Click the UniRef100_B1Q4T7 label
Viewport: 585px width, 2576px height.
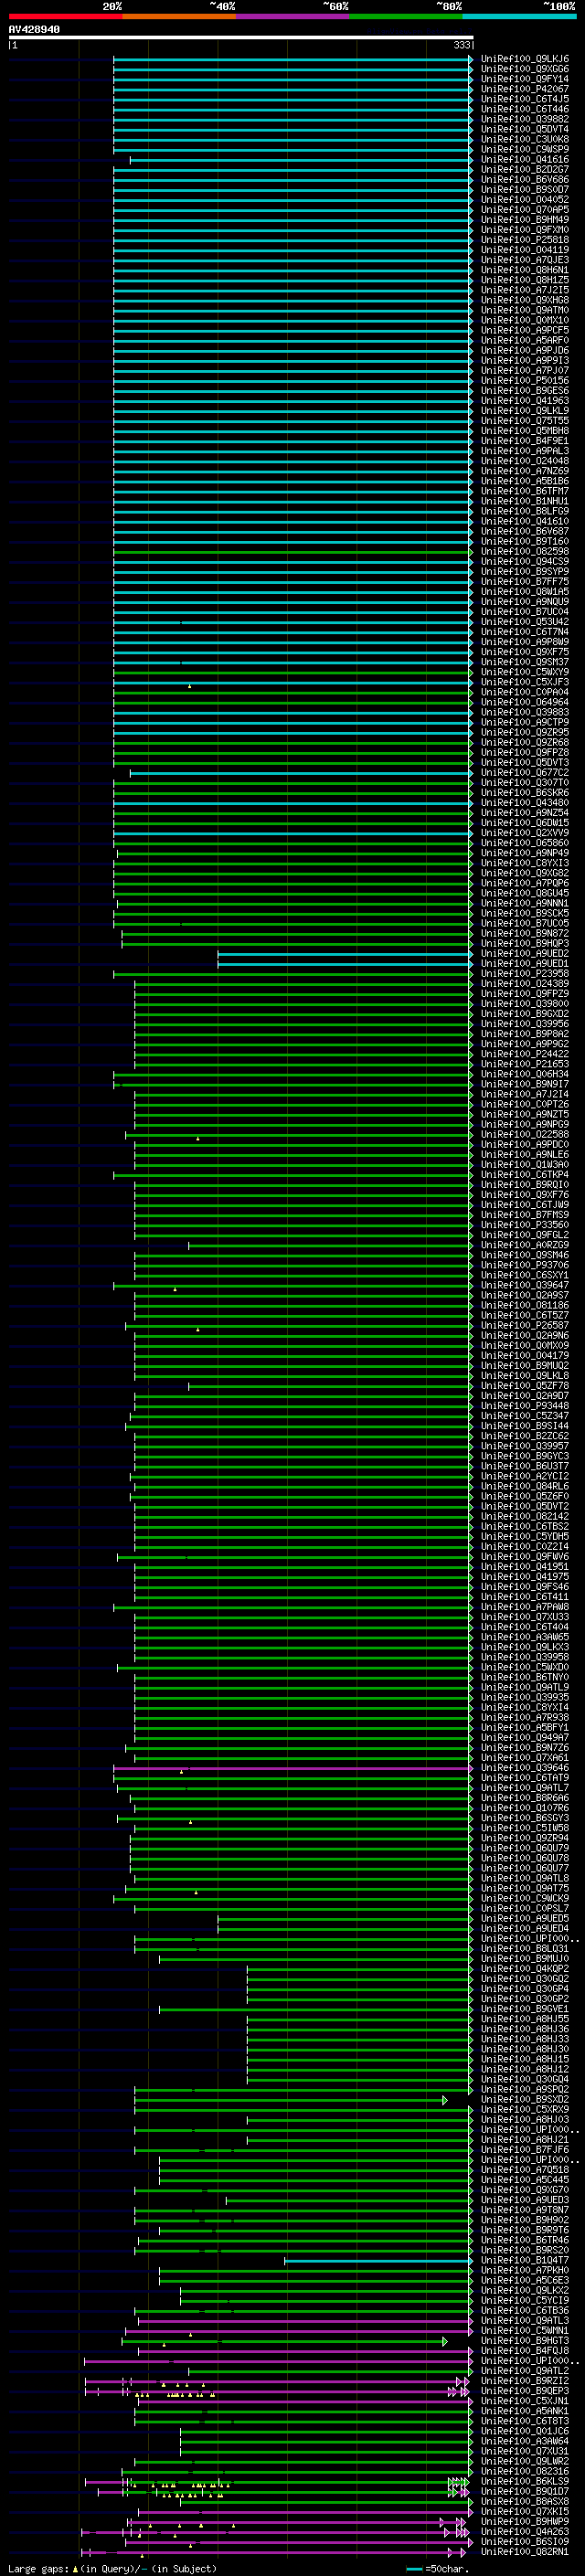coord(525,2261)
